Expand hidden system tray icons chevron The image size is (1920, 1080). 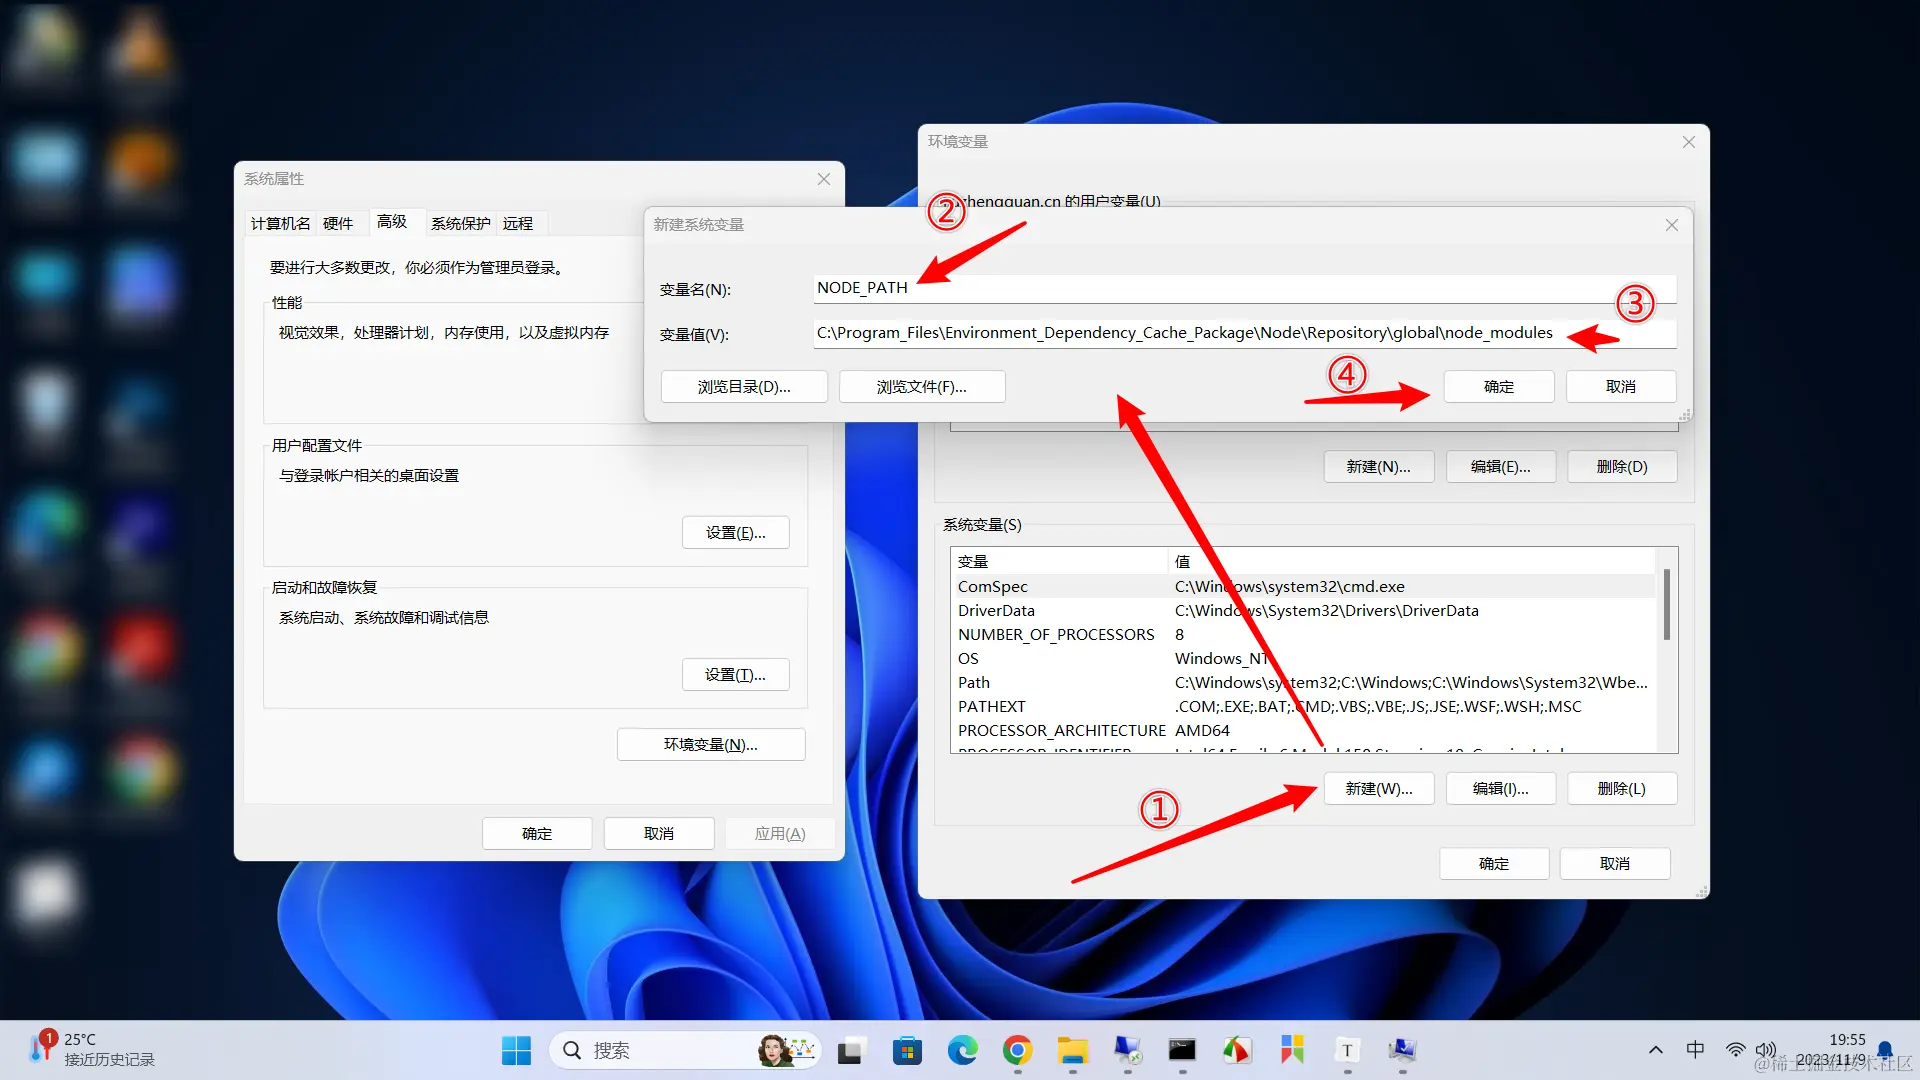click(x=1656, y=1050)
